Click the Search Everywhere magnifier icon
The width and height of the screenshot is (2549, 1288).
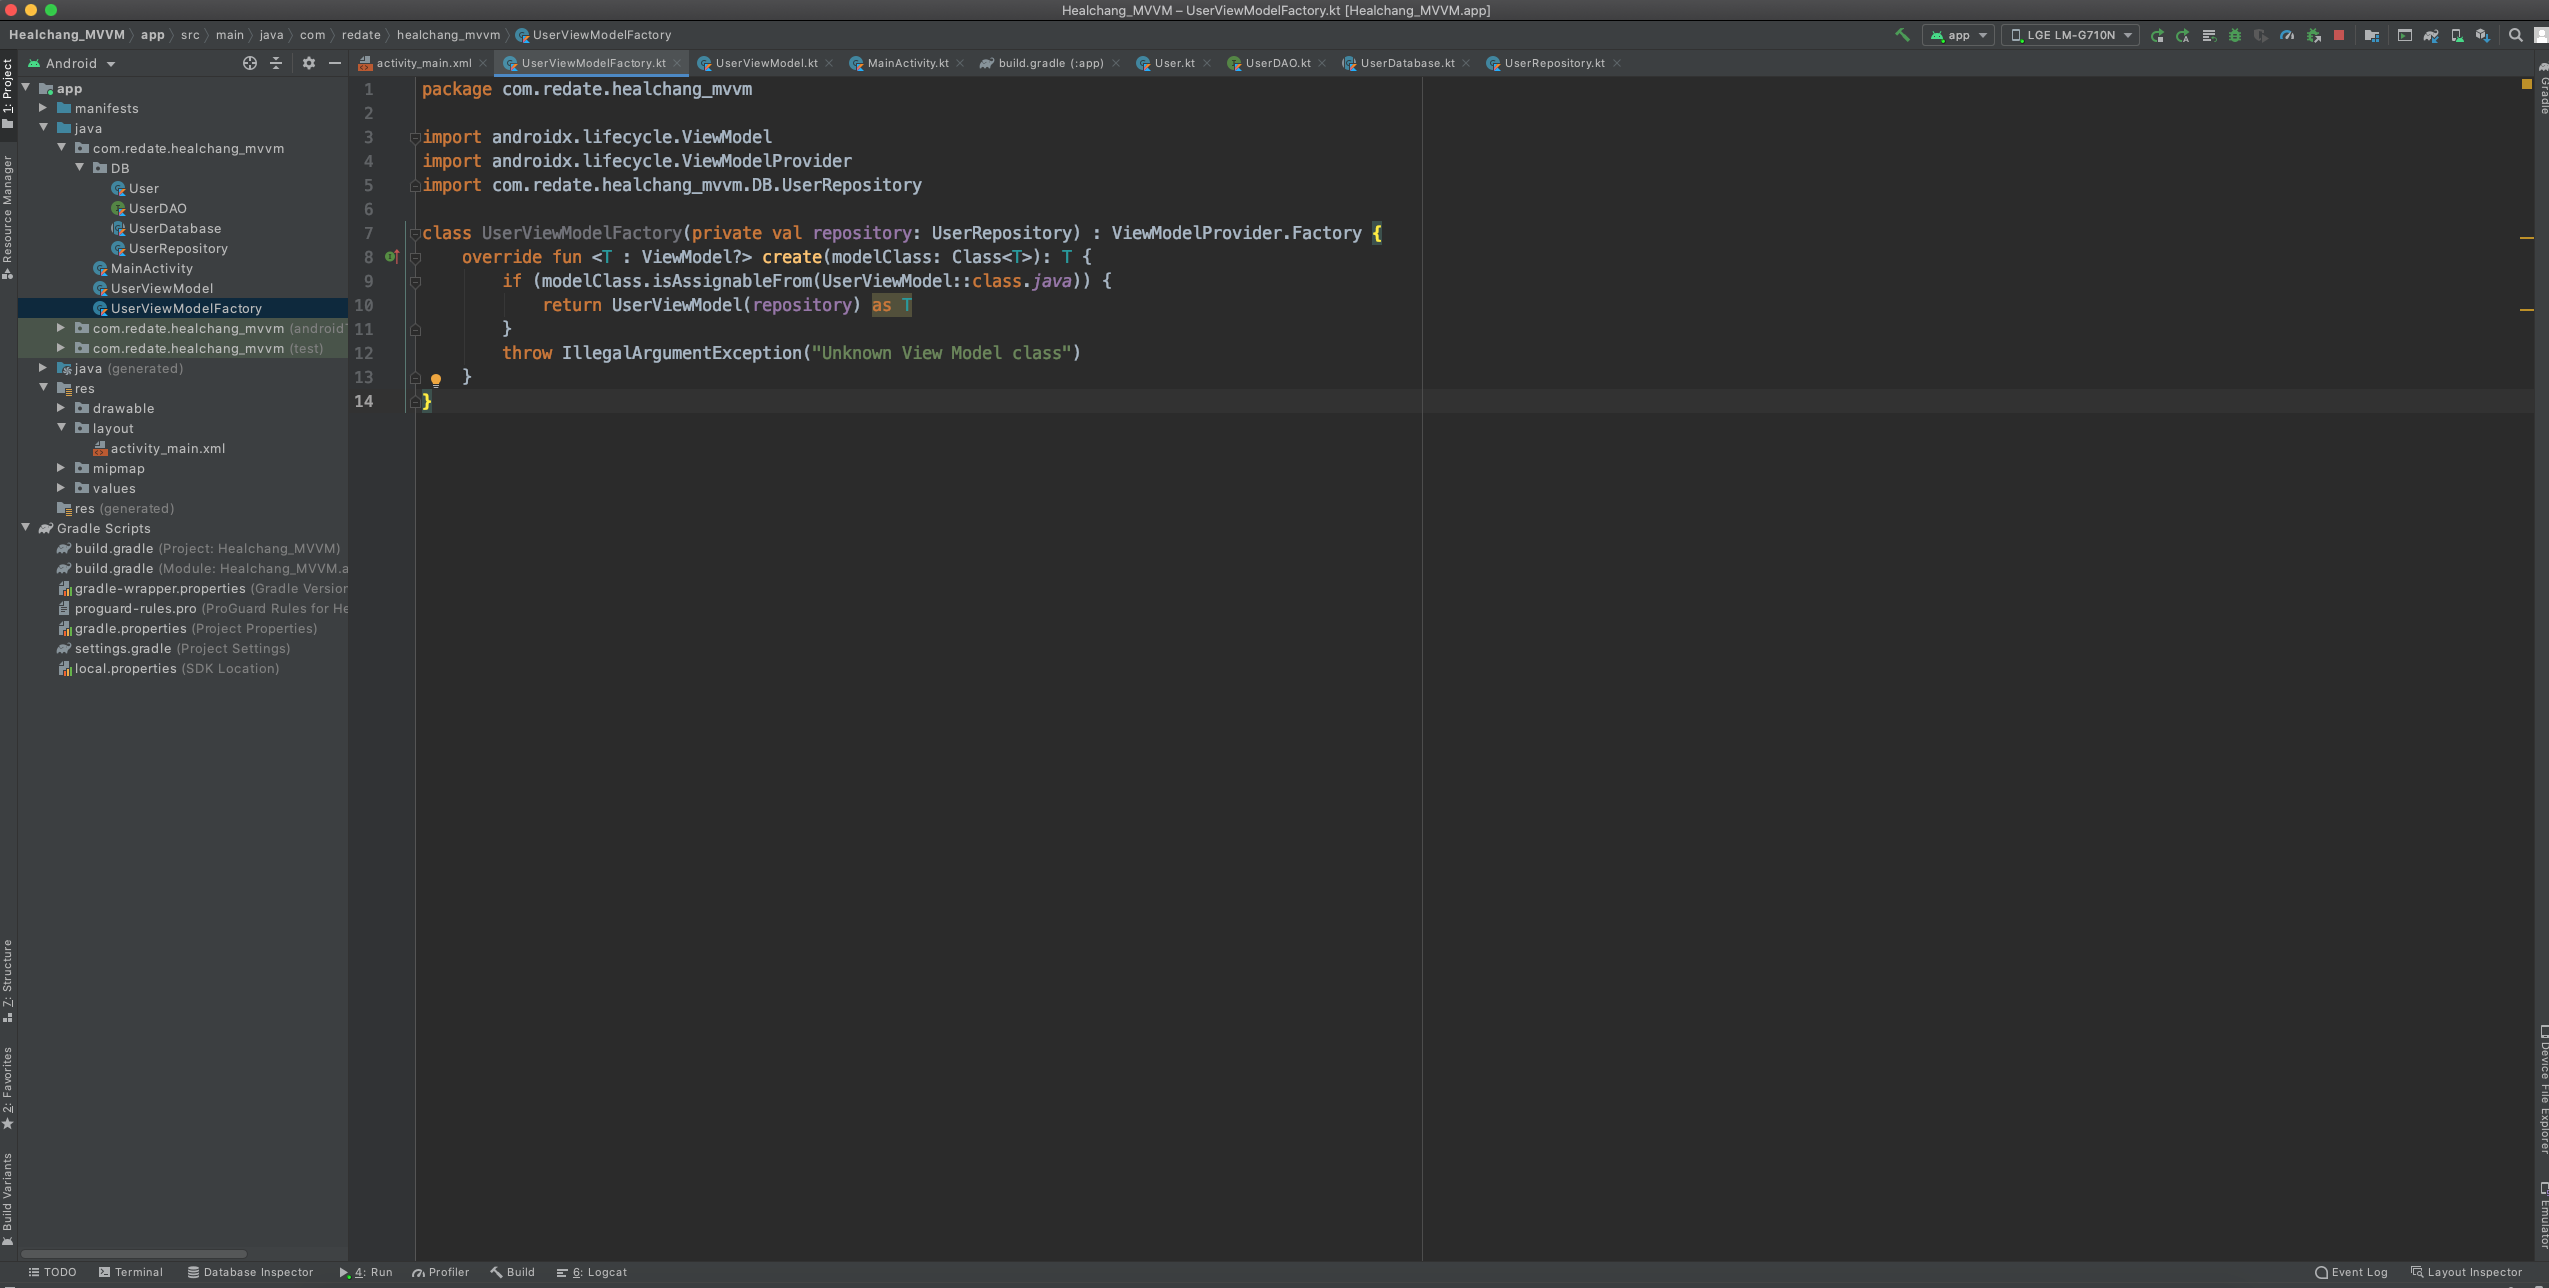click(2516, 35)
